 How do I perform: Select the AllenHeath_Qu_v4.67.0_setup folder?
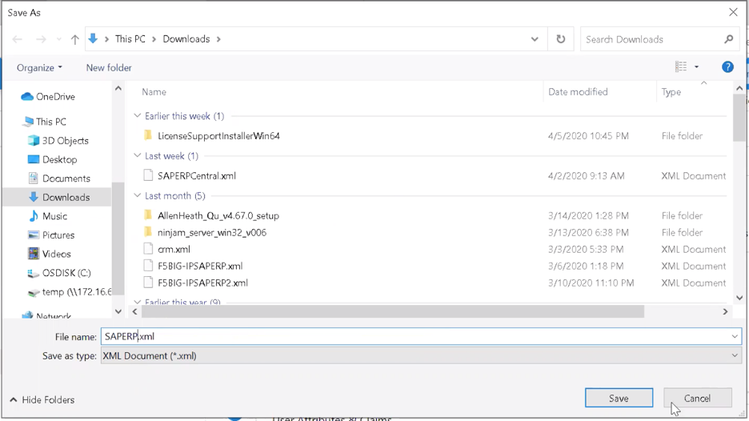pos(218,216)
